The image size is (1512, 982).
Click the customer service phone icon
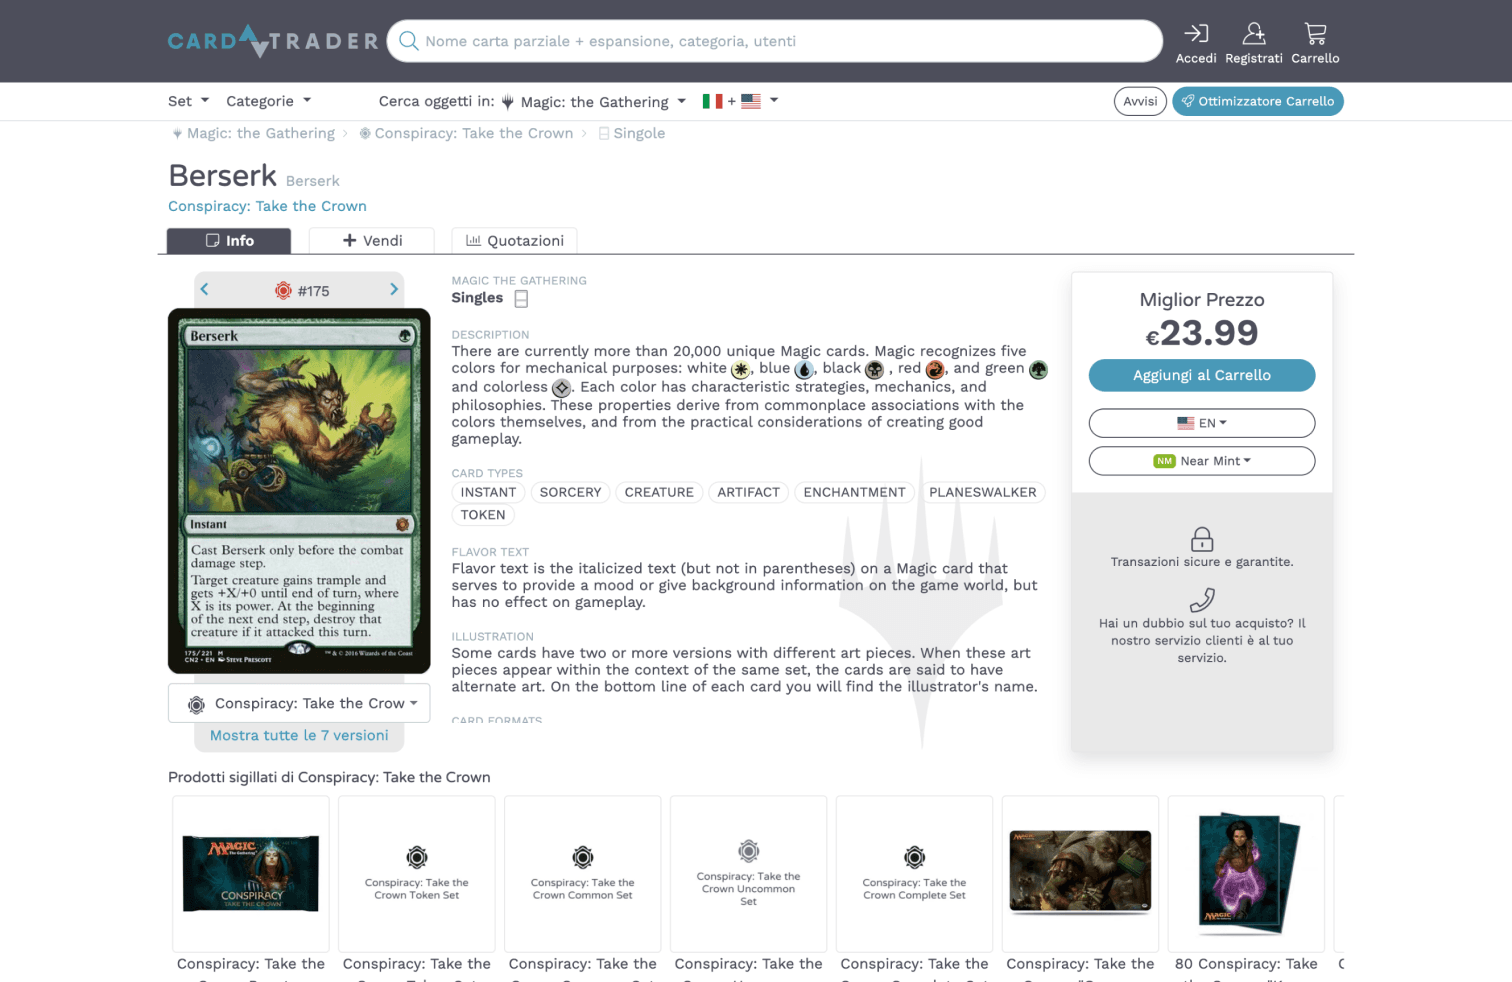tap(1202, 600)
